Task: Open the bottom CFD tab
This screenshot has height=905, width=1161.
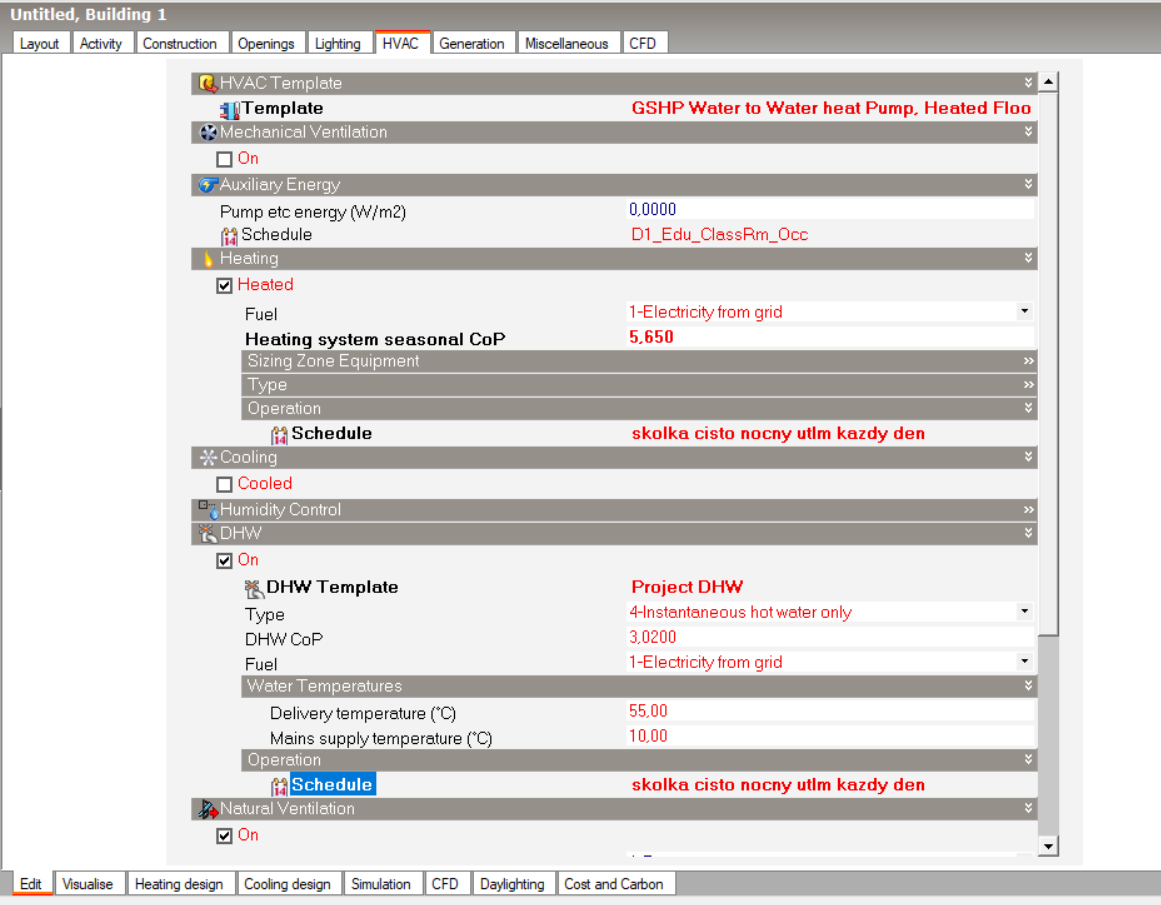Action: [x=446, y=884]
